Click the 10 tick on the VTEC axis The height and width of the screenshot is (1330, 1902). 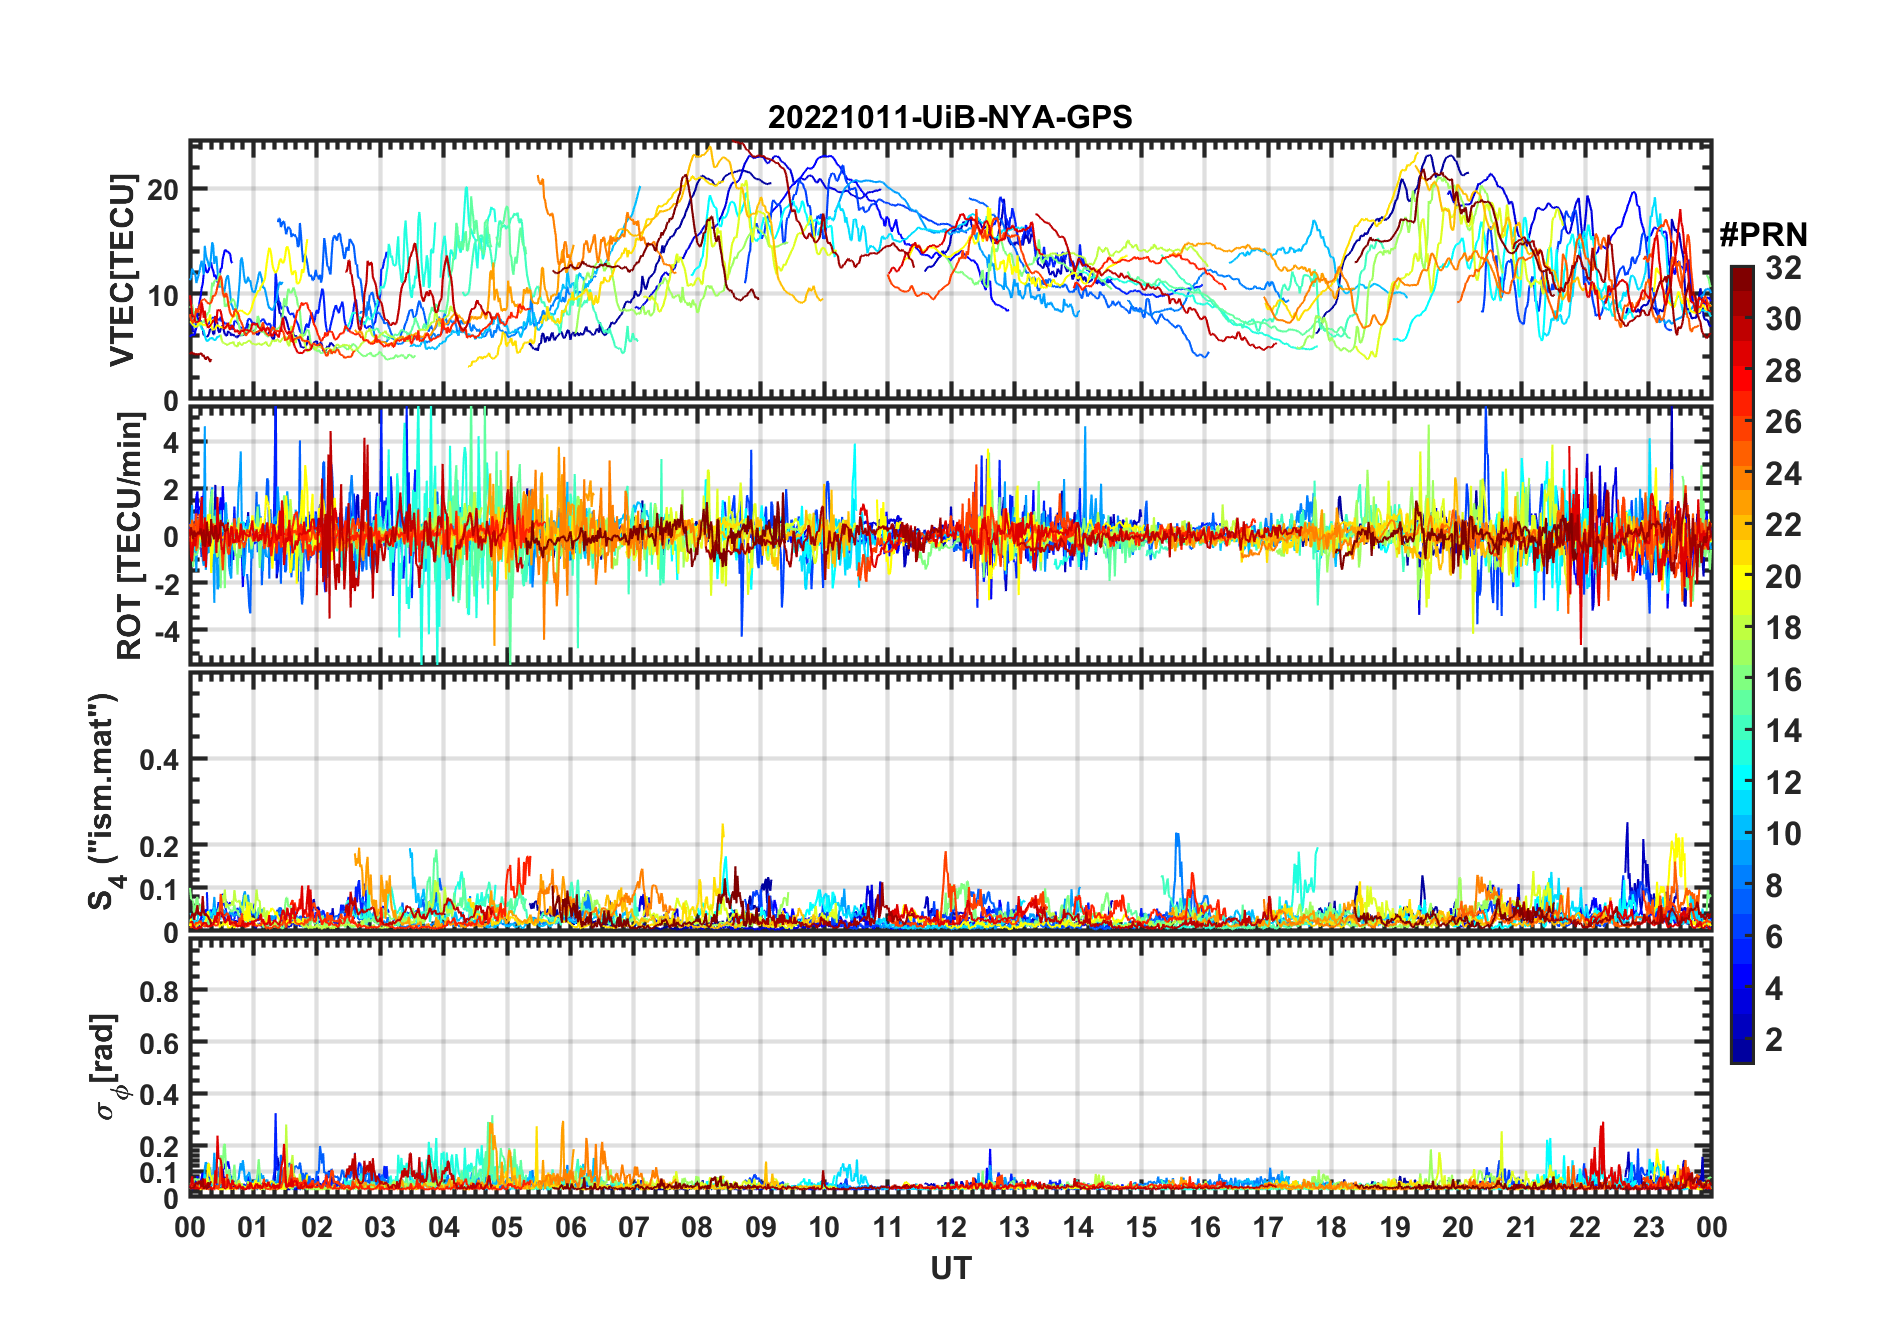(163, 295)
